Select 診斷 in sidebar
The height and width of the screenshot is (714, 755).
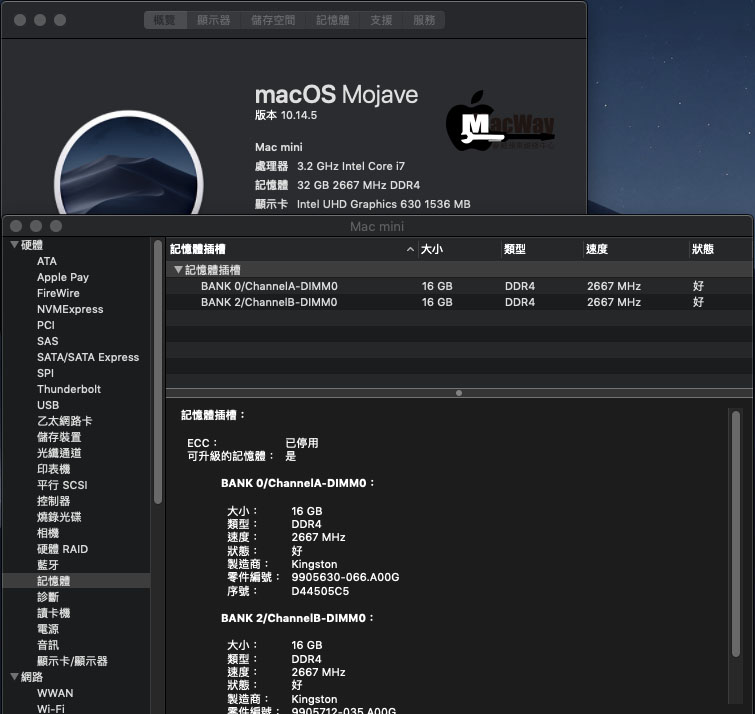48,597
